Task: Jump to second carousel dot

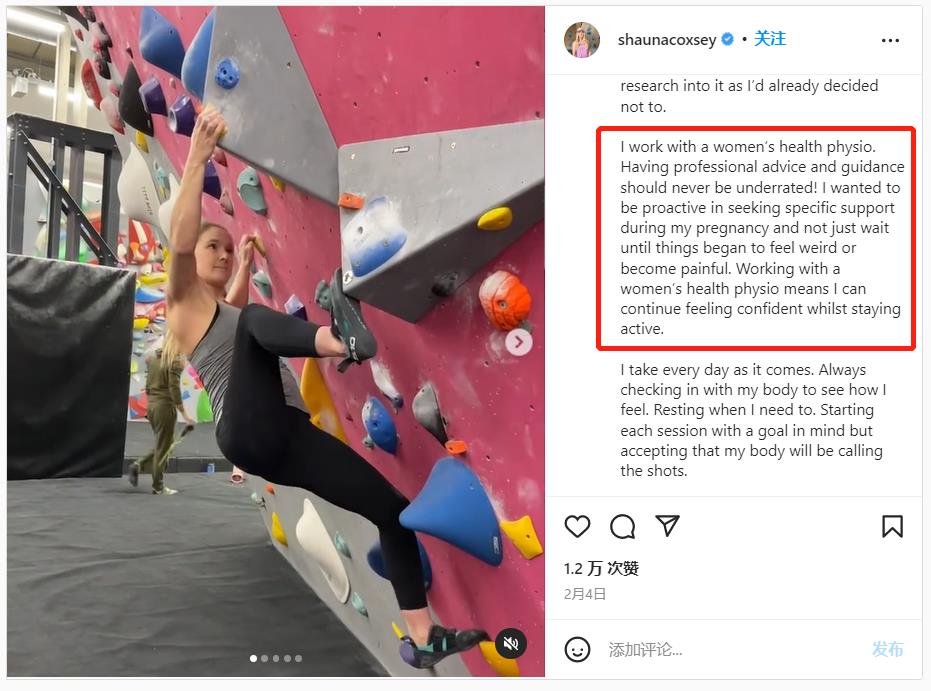Action: click(x=265, y=658)
